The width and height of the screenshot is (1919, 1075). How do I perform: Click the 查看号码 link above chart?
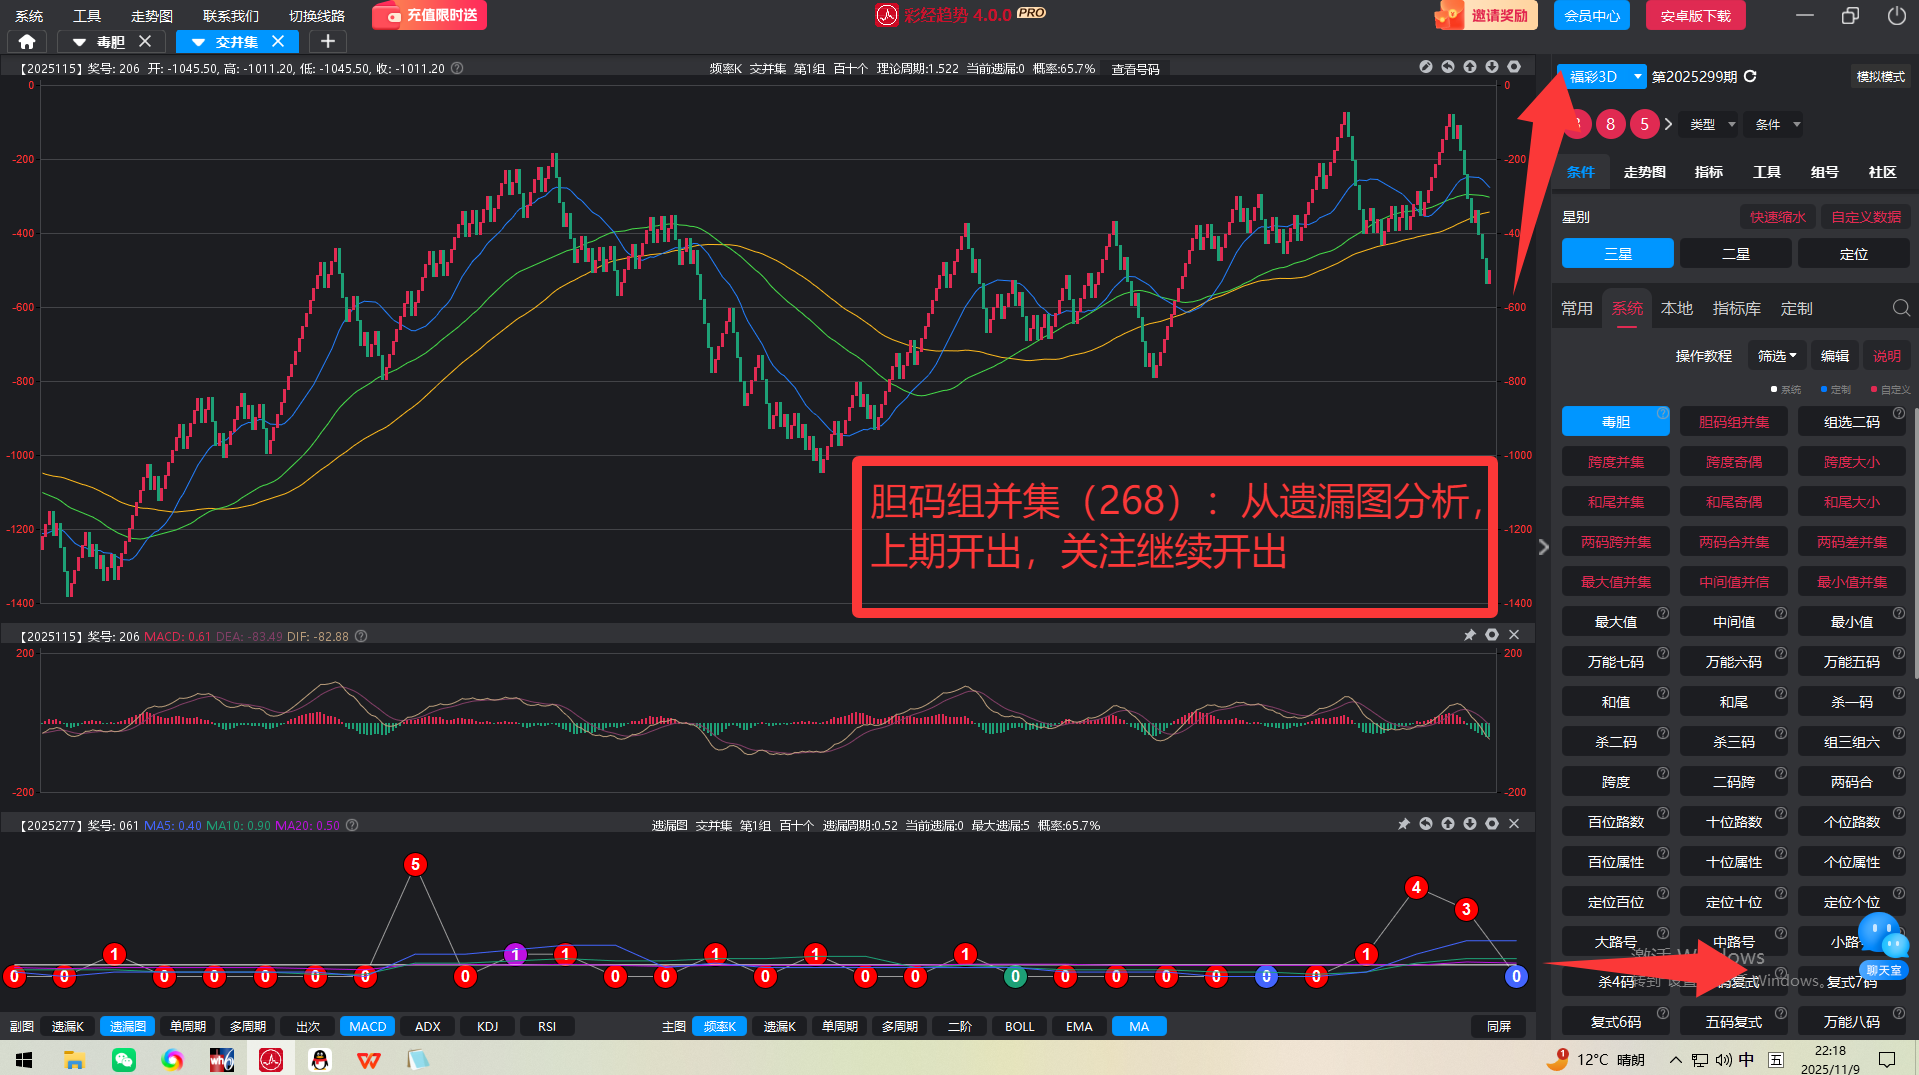point(1135,69)
